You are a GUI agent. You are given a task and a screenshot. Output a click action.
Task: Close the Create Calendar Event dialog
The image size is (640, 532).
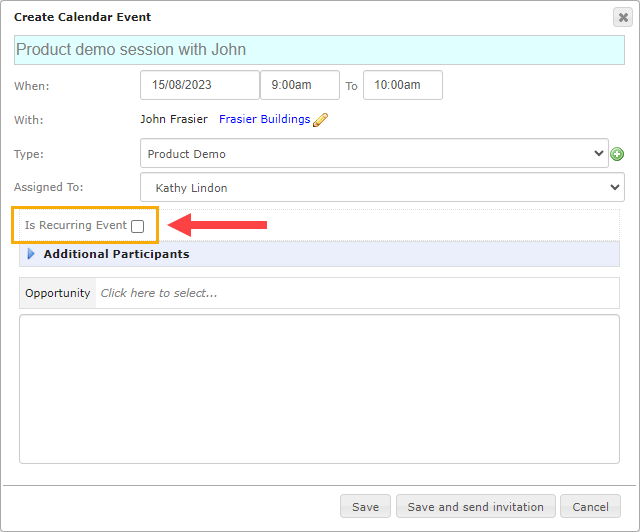(x=623, y=18)
